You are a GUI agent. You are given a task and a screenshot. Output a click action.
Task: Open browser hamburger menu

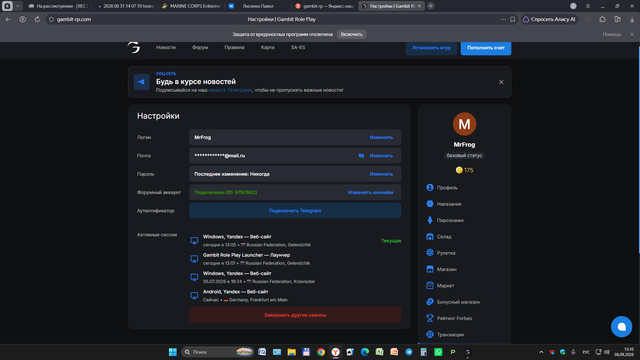coord(588,6)
